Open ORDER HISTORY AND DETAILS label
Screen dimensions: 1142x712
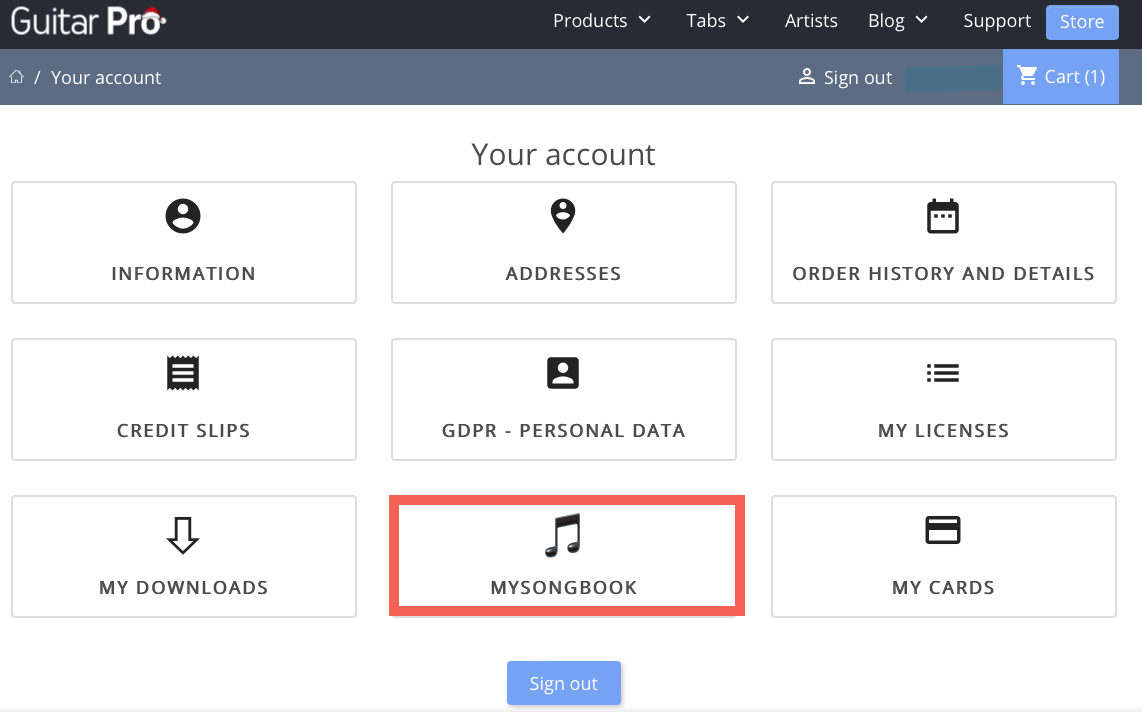coord(943,274)
